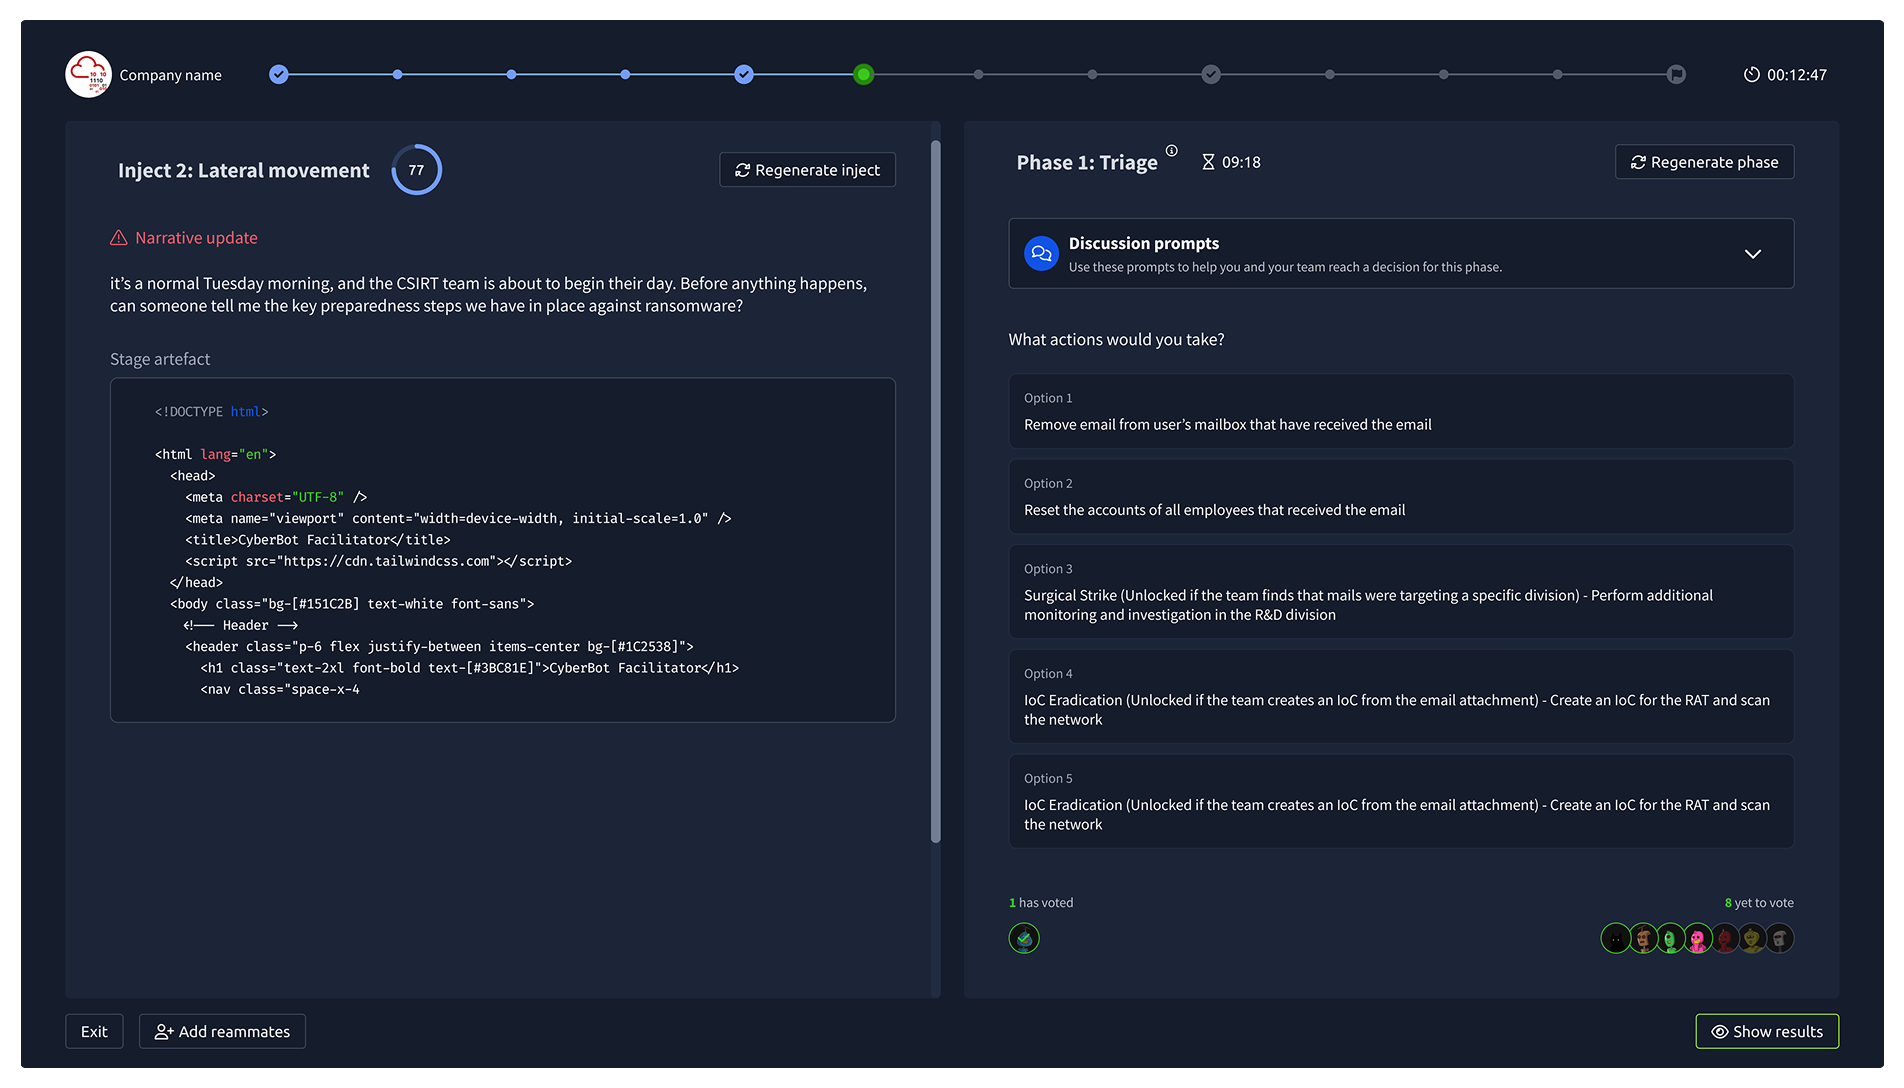Click the blue discussion prompts chat icon

point(1041,254)
